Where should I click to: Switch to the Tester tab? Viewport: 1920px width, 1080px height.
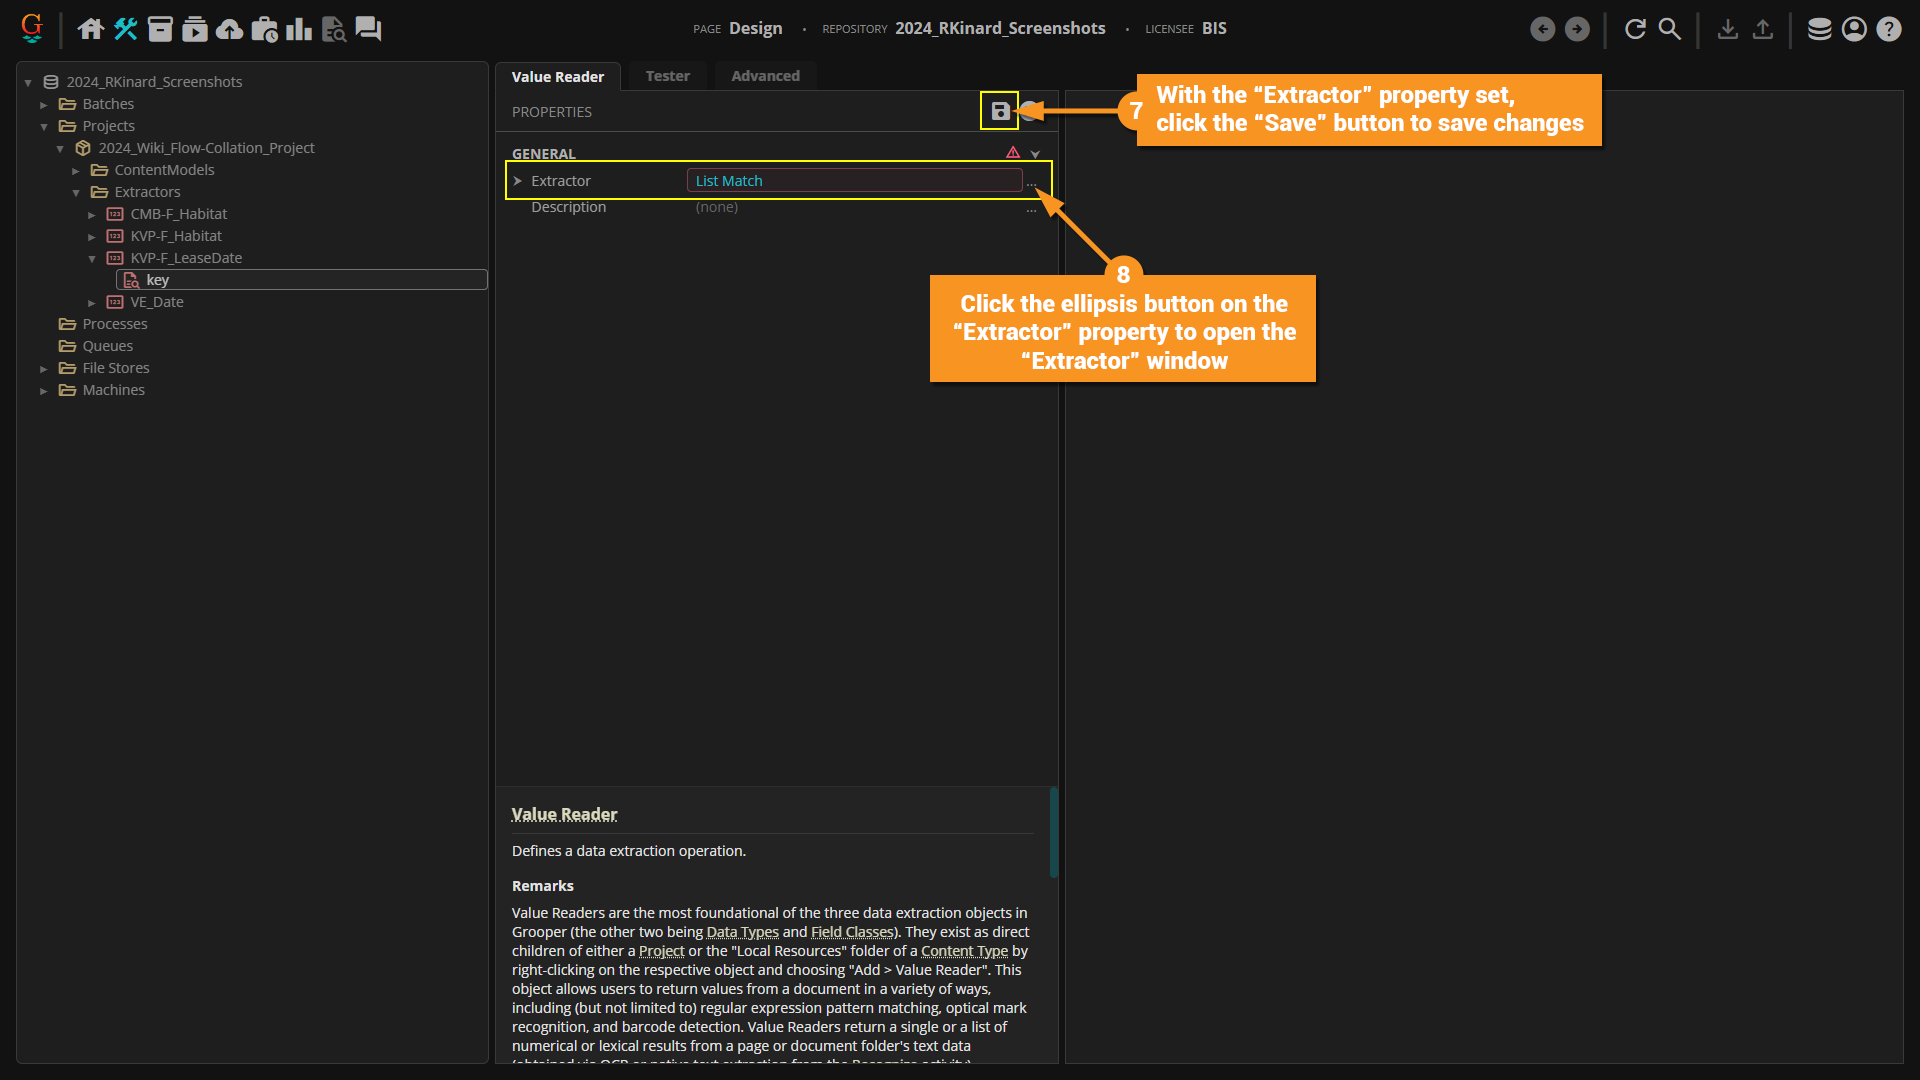[x=667, y=76]
